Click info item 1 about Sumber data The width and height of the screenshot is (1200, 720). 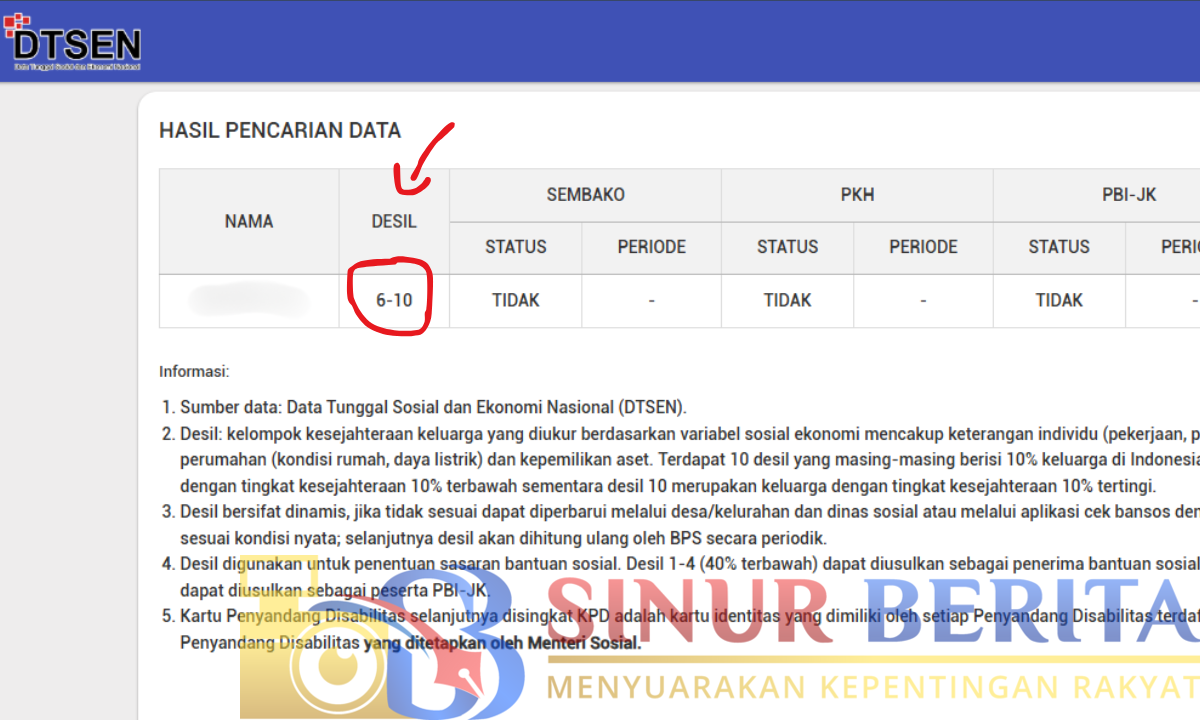(x=433, y=407)
